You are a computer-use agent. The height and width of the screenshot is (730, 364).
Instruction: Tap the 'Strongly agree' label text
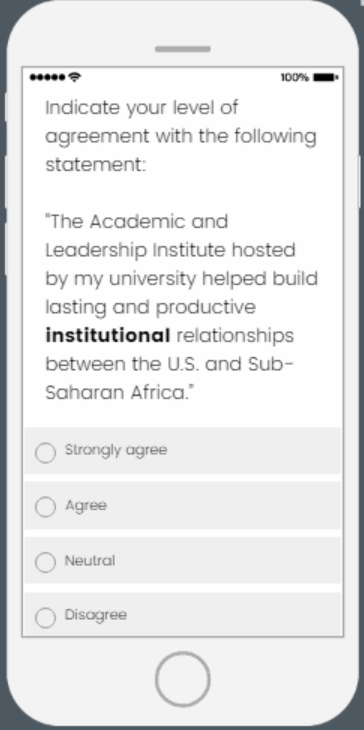coord(116,450)
